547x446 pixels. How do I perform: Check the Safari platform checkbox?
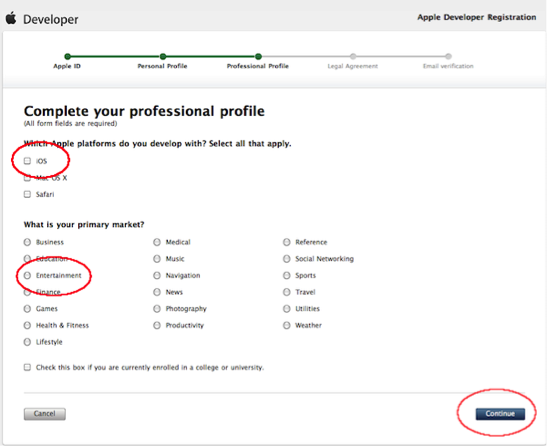27,194
